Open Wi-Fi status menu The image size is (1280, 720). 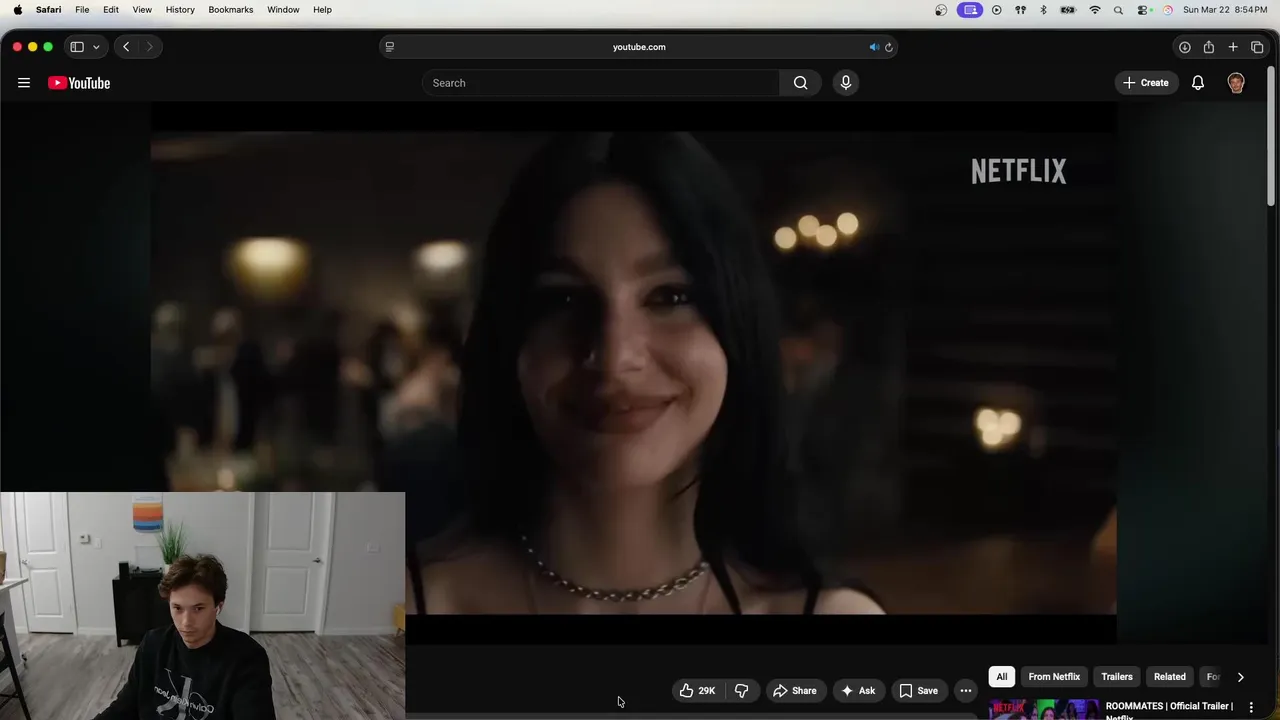1095,10
